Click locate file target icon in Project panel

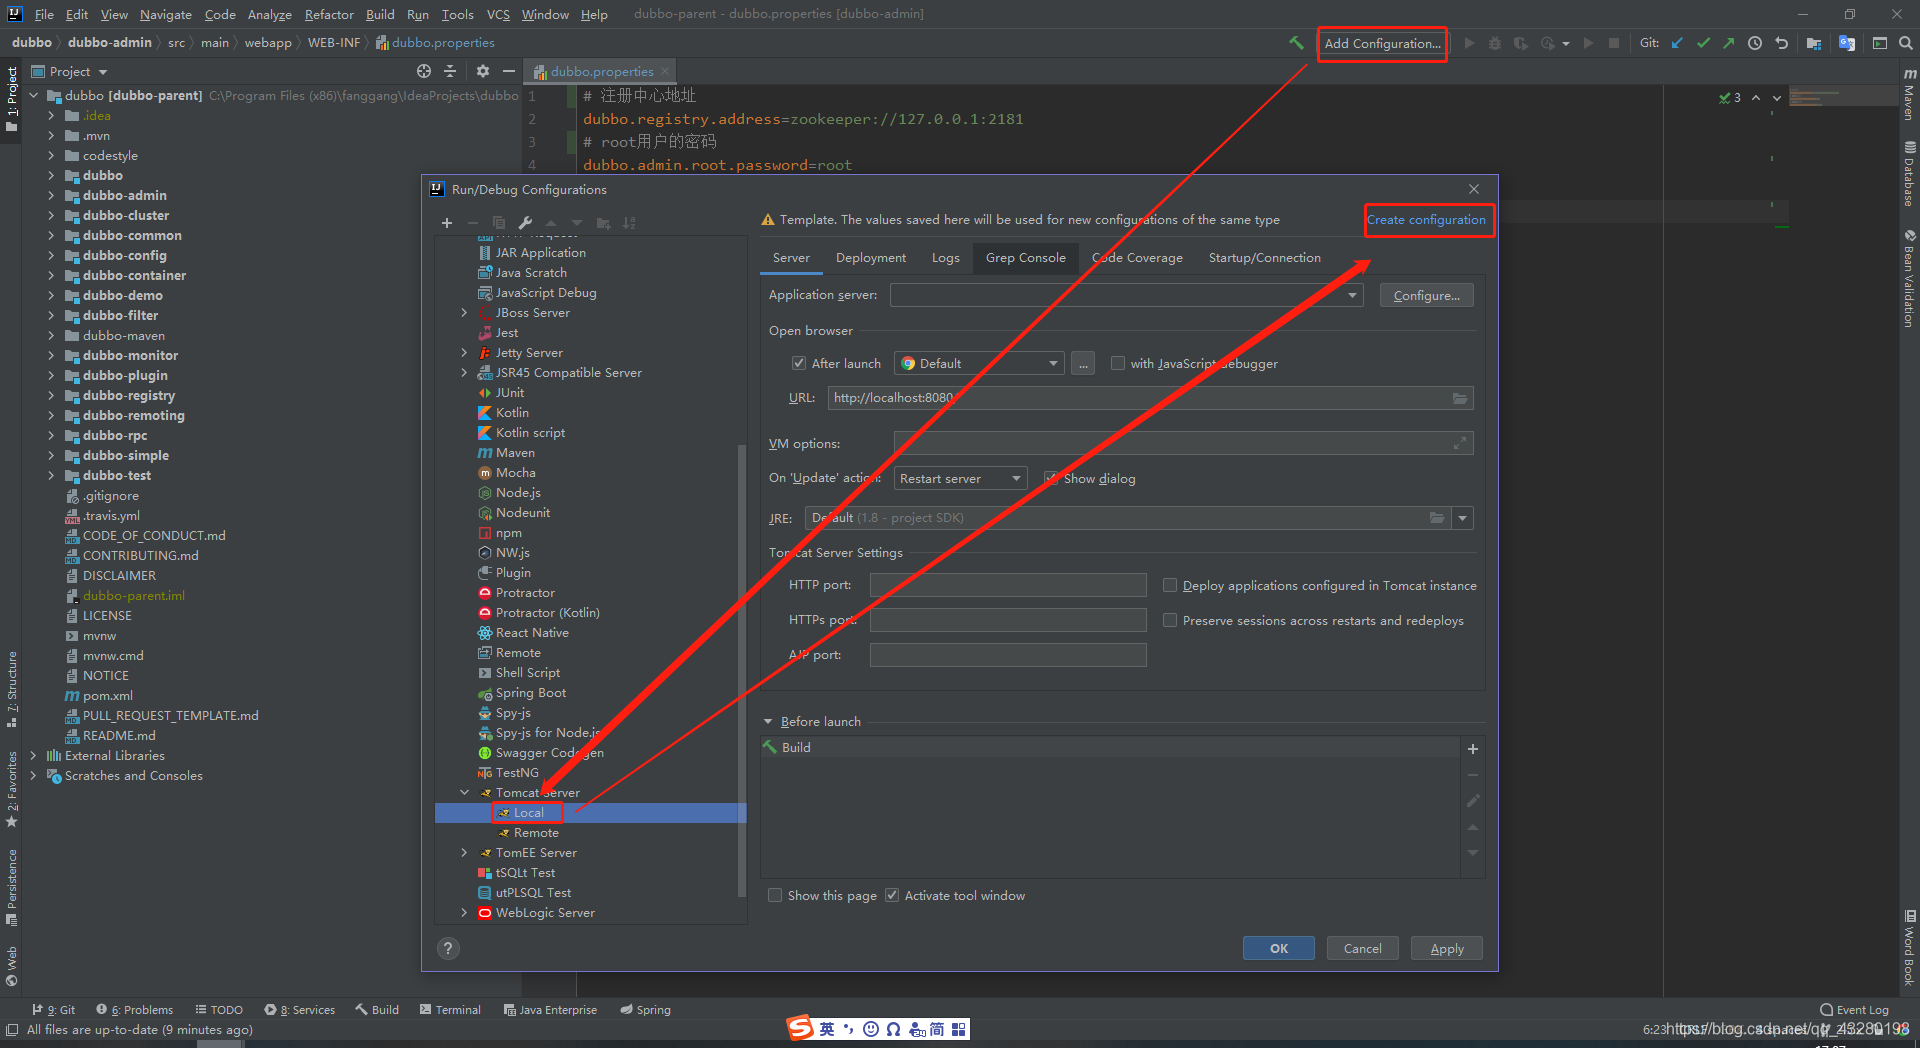424,71
